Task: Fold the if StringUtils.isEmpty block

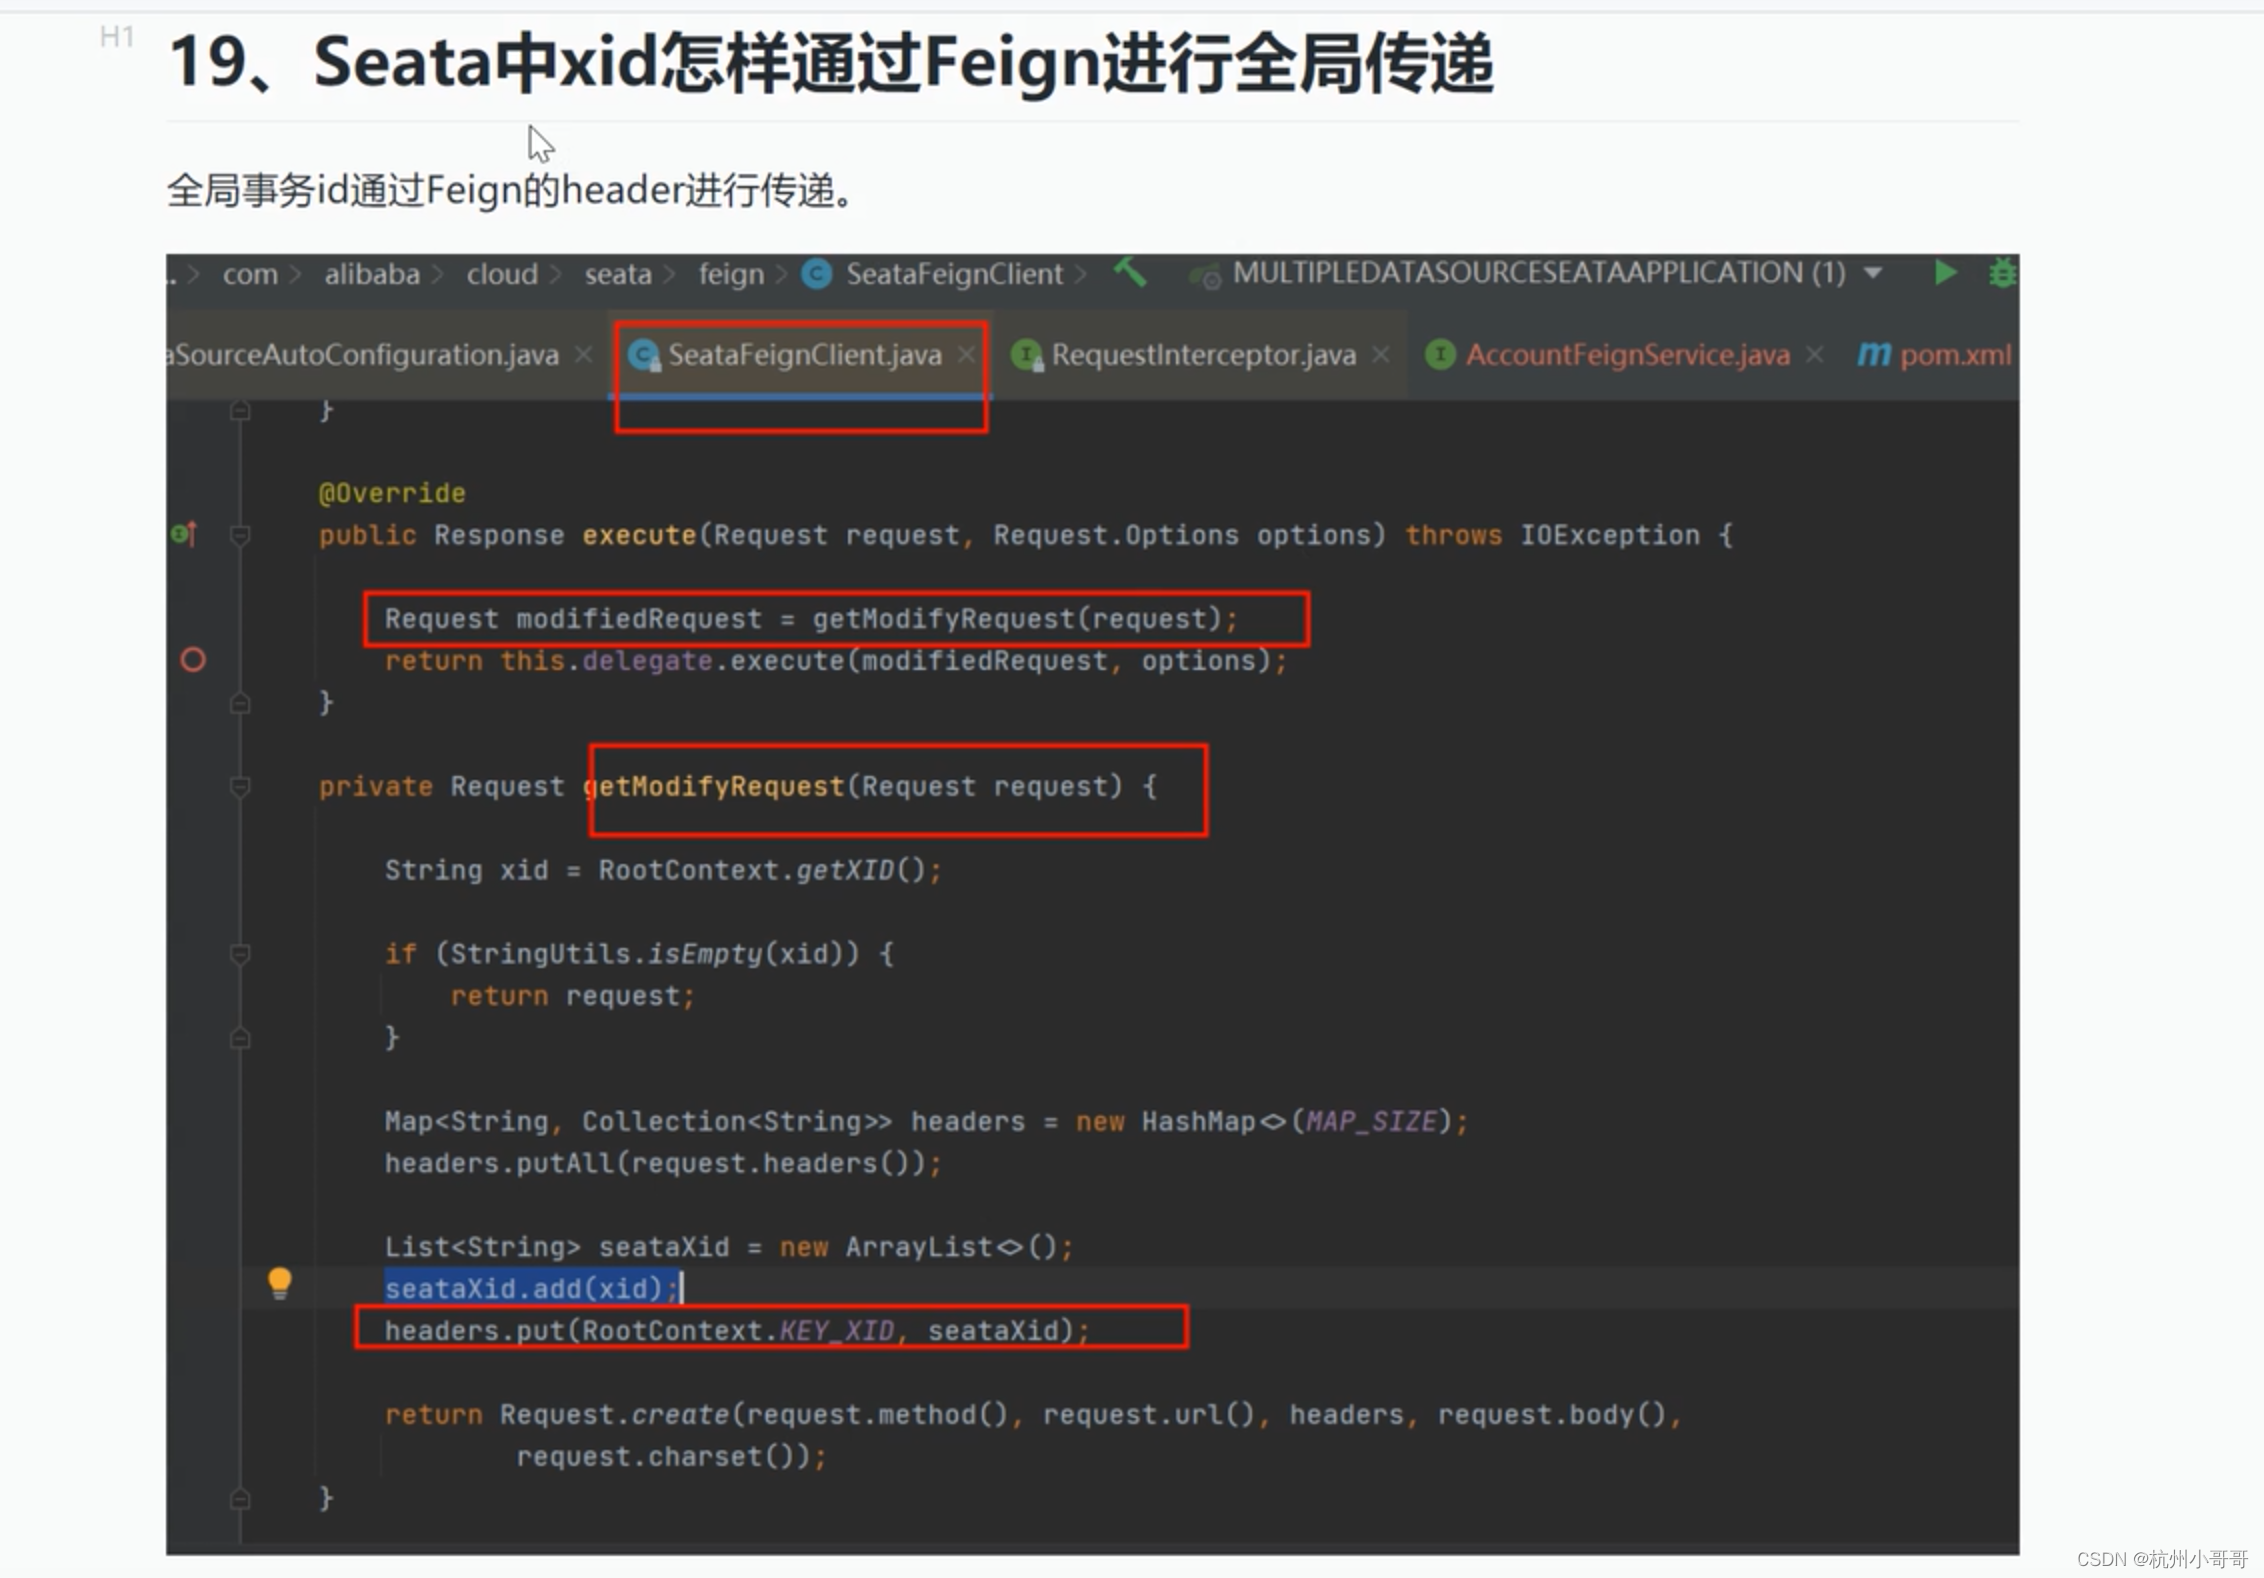Action: (240, 954)
